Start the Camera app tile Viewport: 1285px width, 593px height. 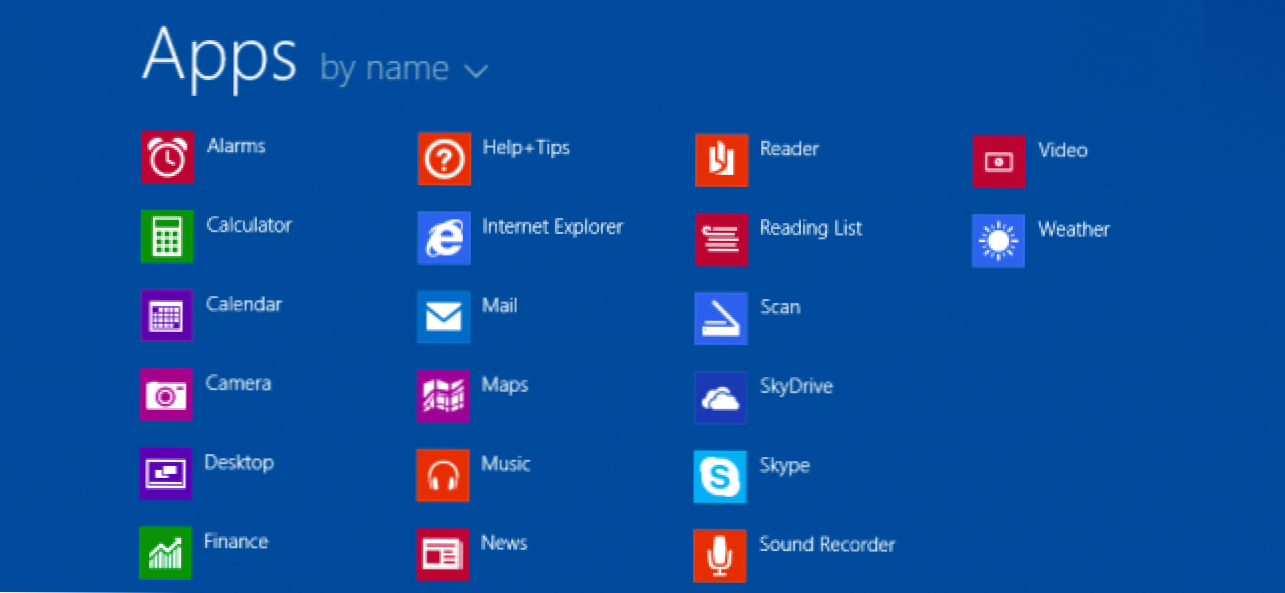click(x=166, y=394)
